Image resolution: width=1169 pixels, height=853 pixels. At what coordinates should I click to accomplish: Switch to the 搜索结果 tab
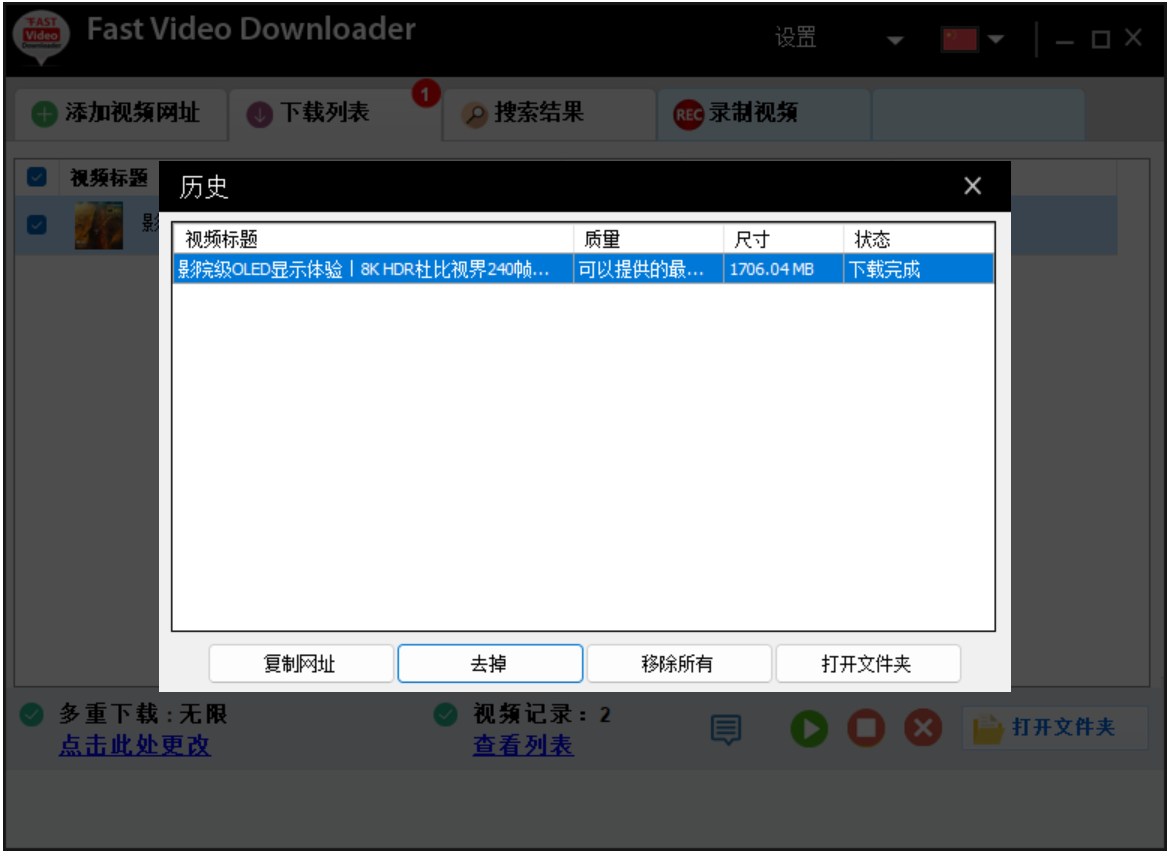coord(549,115)
